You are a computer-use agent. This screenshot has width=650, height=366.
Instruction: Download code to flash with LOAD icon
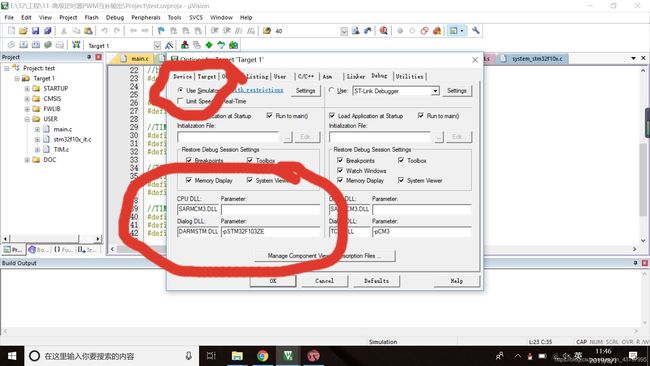76,45
